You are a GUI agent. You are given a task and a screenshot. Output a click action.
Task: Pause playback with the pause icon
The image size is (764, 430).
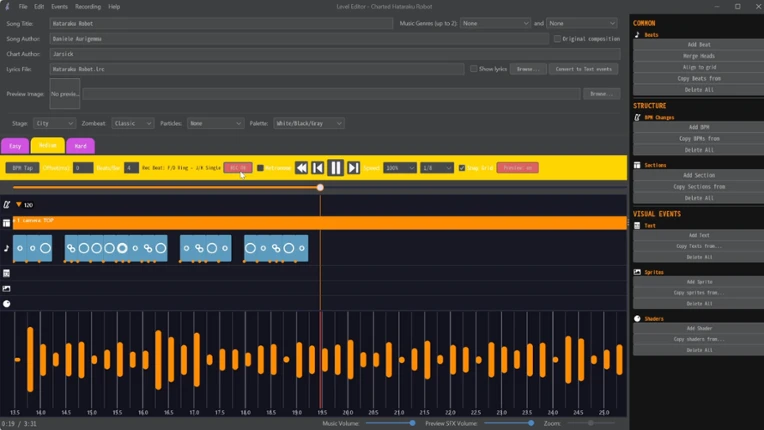[x=335, y=168]
